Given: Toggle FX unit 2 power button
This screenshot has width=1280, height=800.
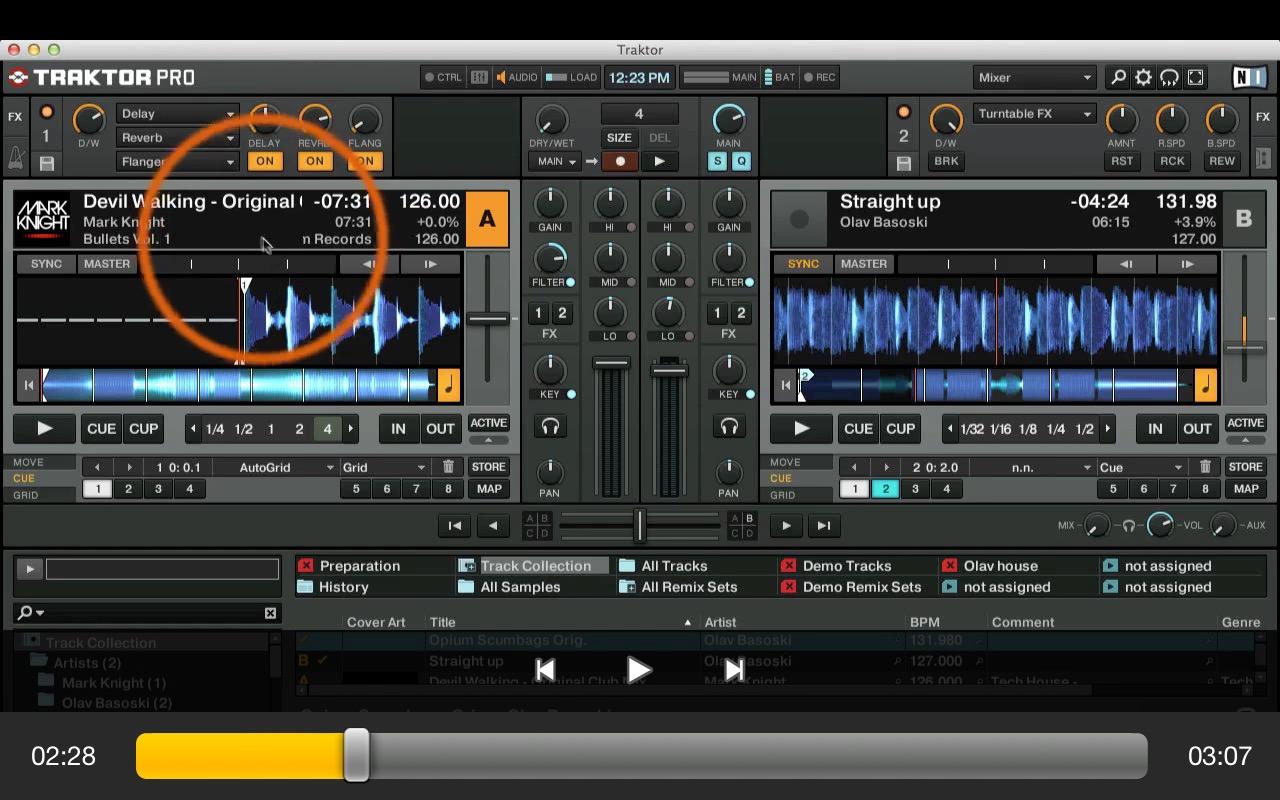Looking at the screenshot, I should 903,112.
